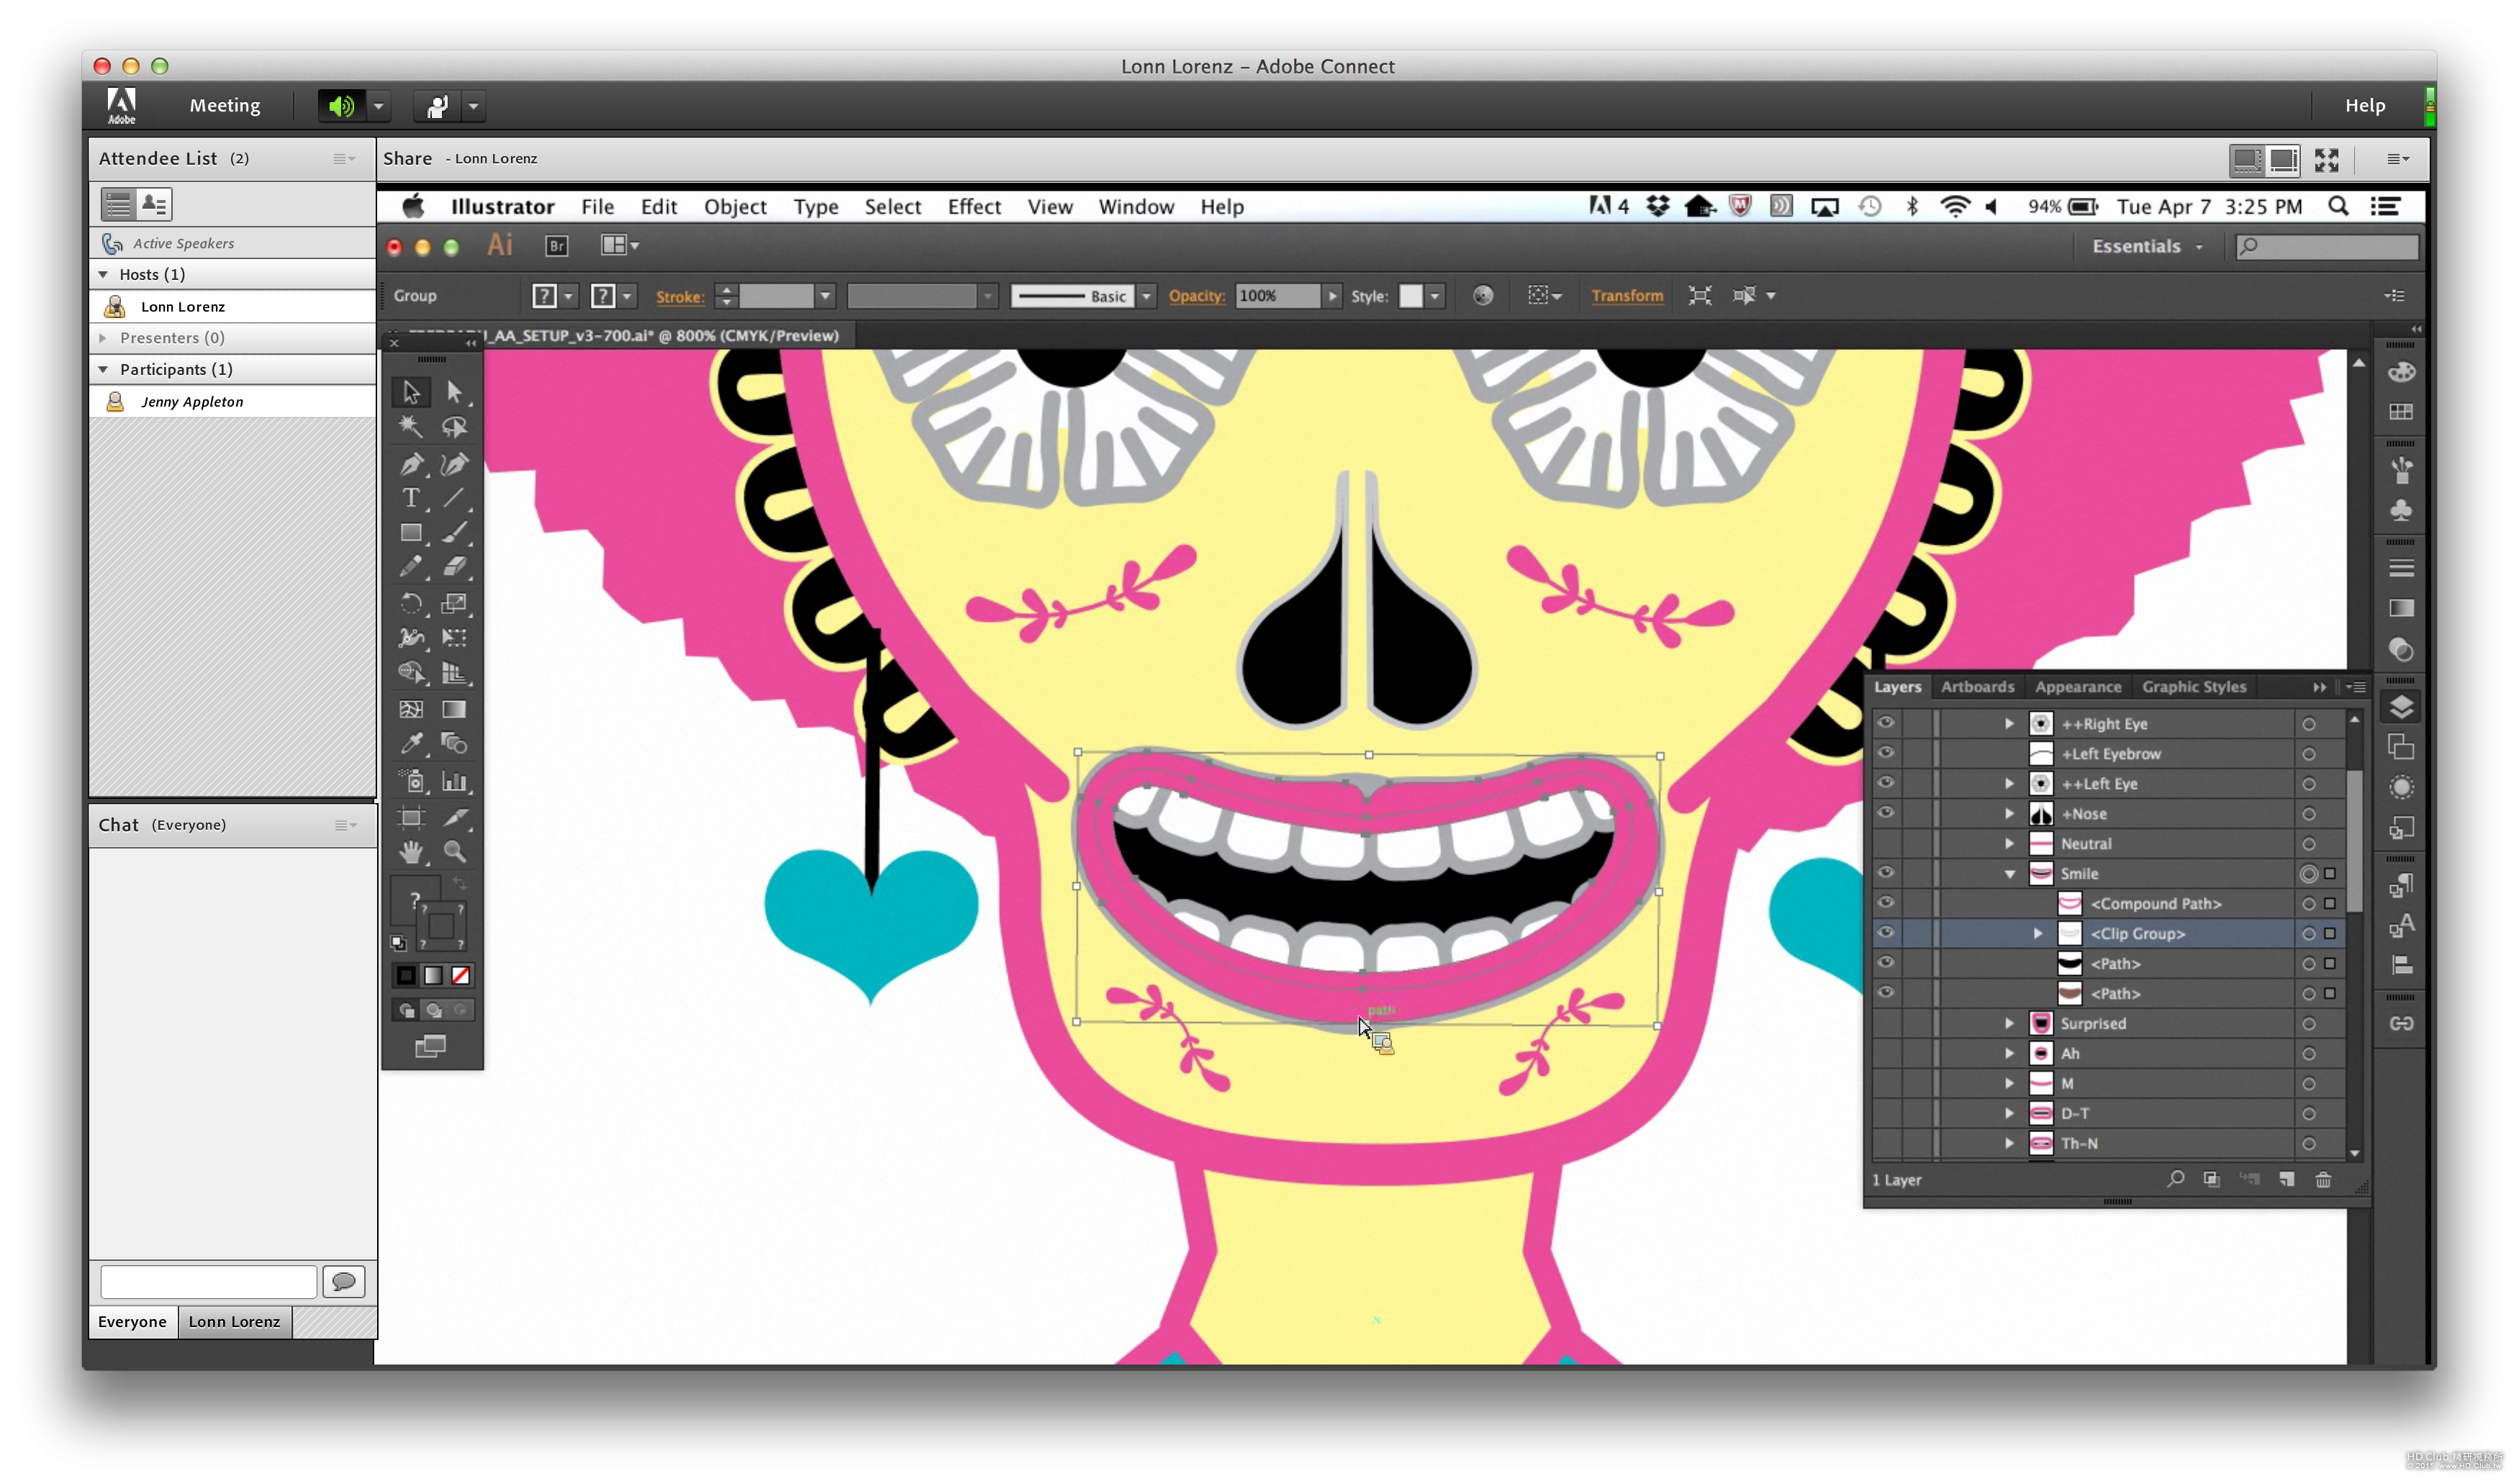Select the Selection tool in Illustrator toolbox
2519x1484 pixels.
click(411, 392)
